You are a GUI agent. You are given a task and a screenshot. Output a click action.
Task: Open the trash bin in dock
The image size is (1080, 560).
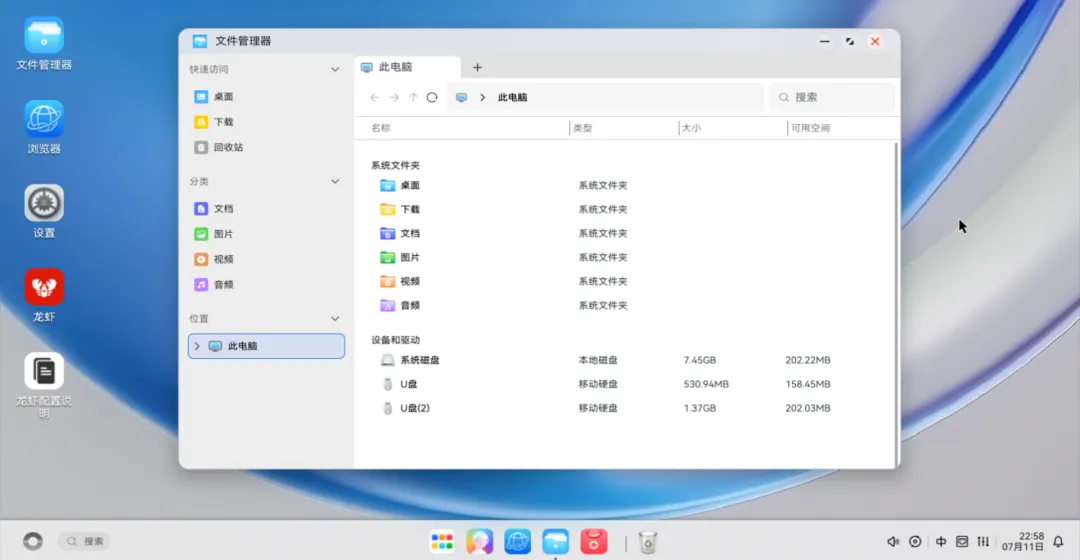[647, 543]
